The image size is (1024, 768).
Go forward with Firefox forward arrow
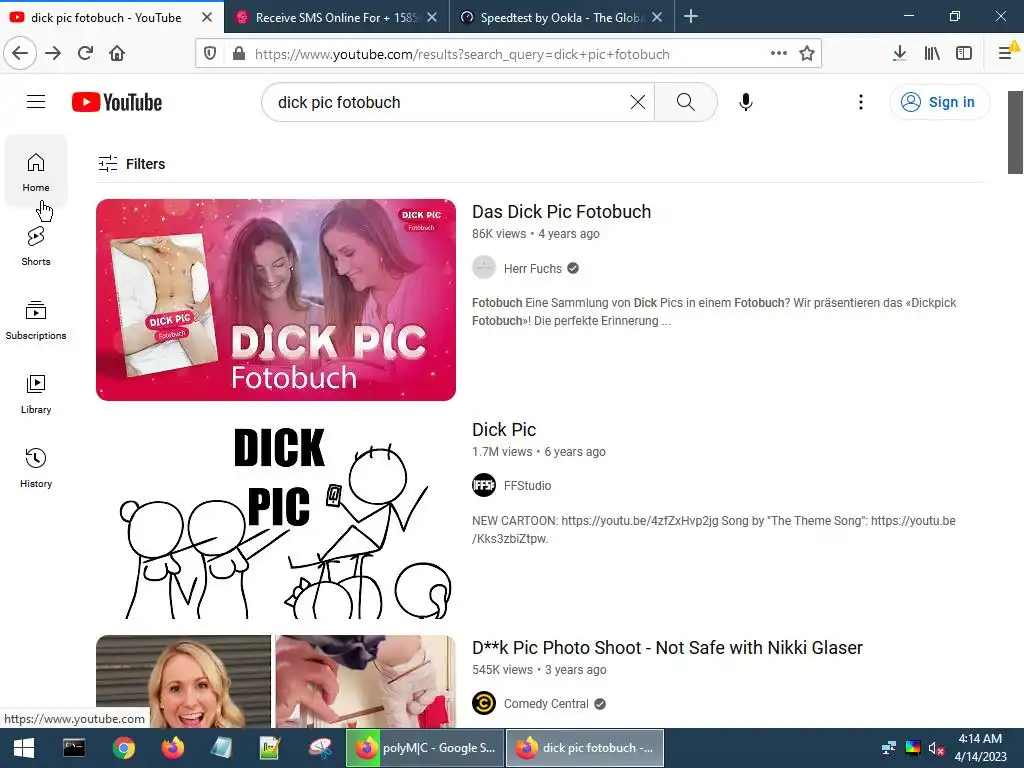53,54
